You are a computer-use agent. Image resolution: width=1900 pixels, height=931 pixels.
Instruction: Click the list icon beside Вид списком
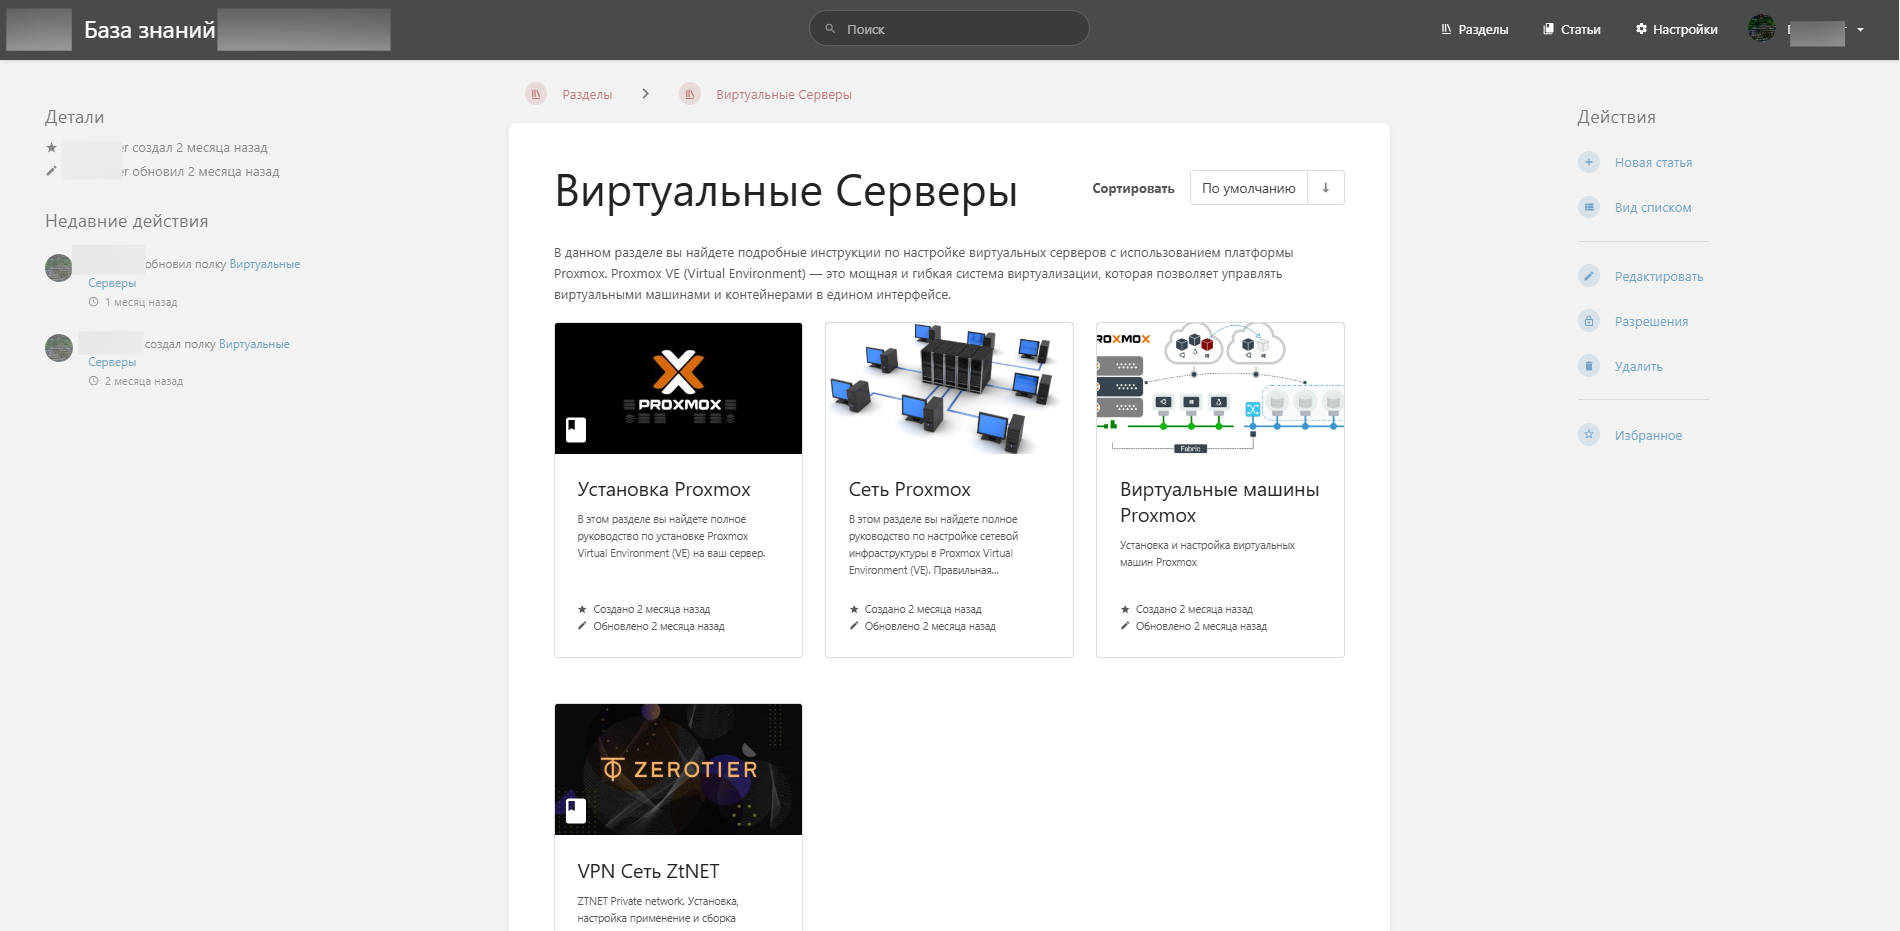(1589, 207)
